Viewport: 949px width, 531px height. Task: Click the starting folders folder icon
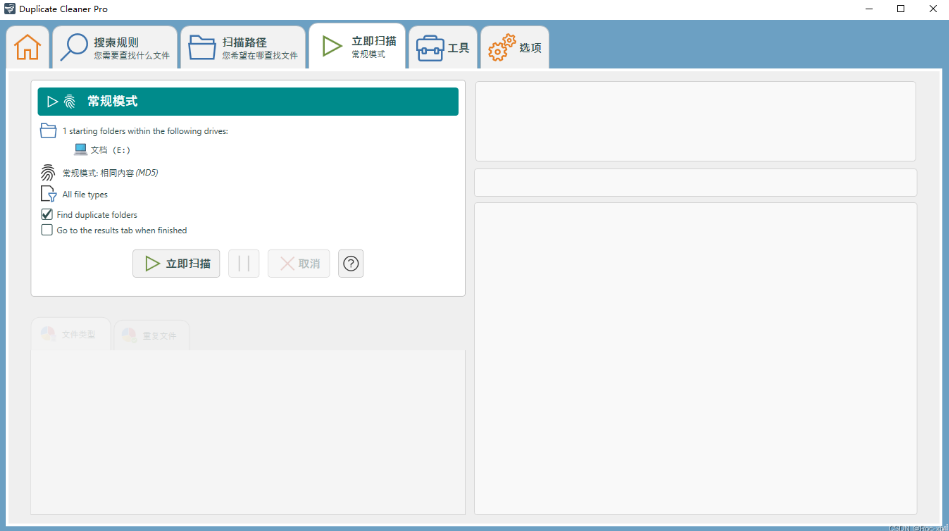[48, 131]
